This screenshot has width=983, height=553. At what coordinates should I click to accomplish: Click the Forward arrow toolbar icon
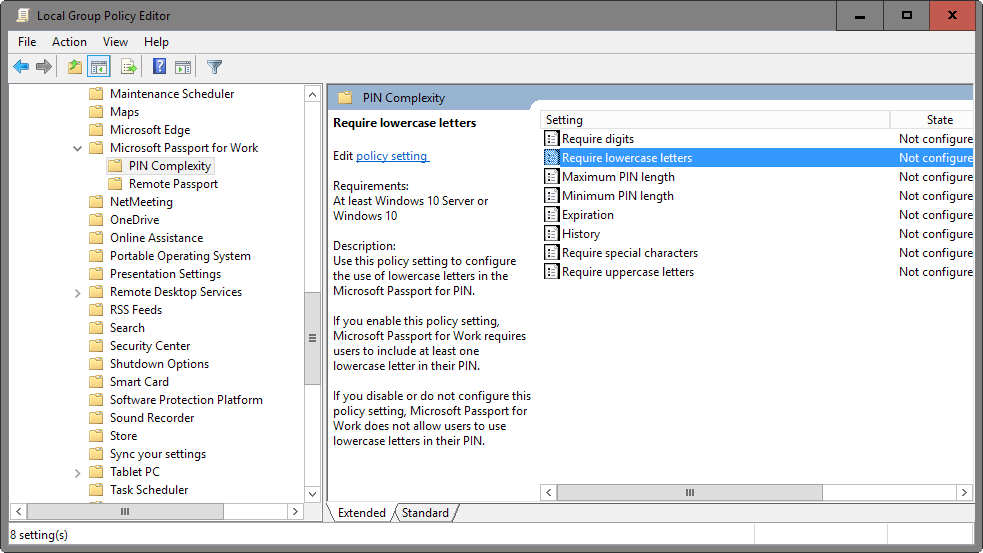(44, 67)
